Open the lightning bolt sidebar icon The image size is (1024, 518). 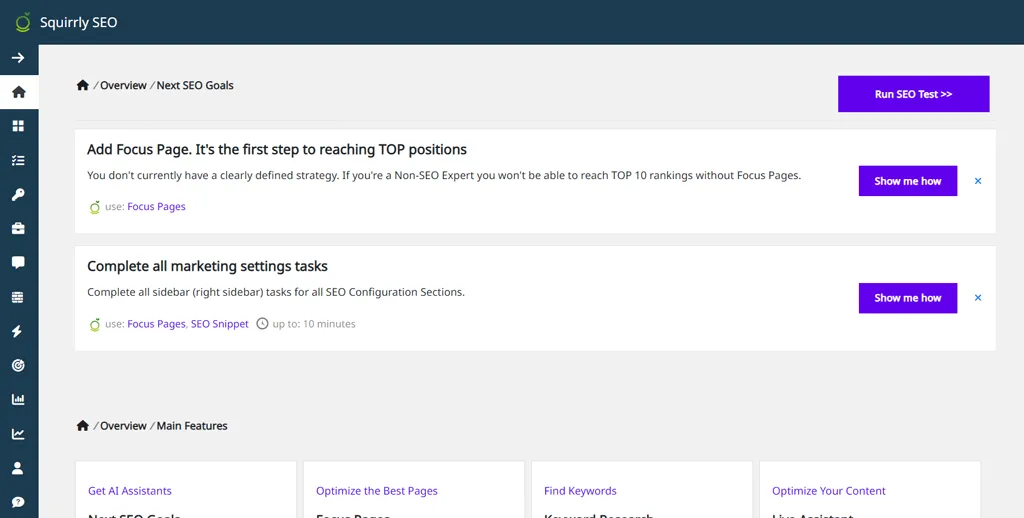point(18,331)
